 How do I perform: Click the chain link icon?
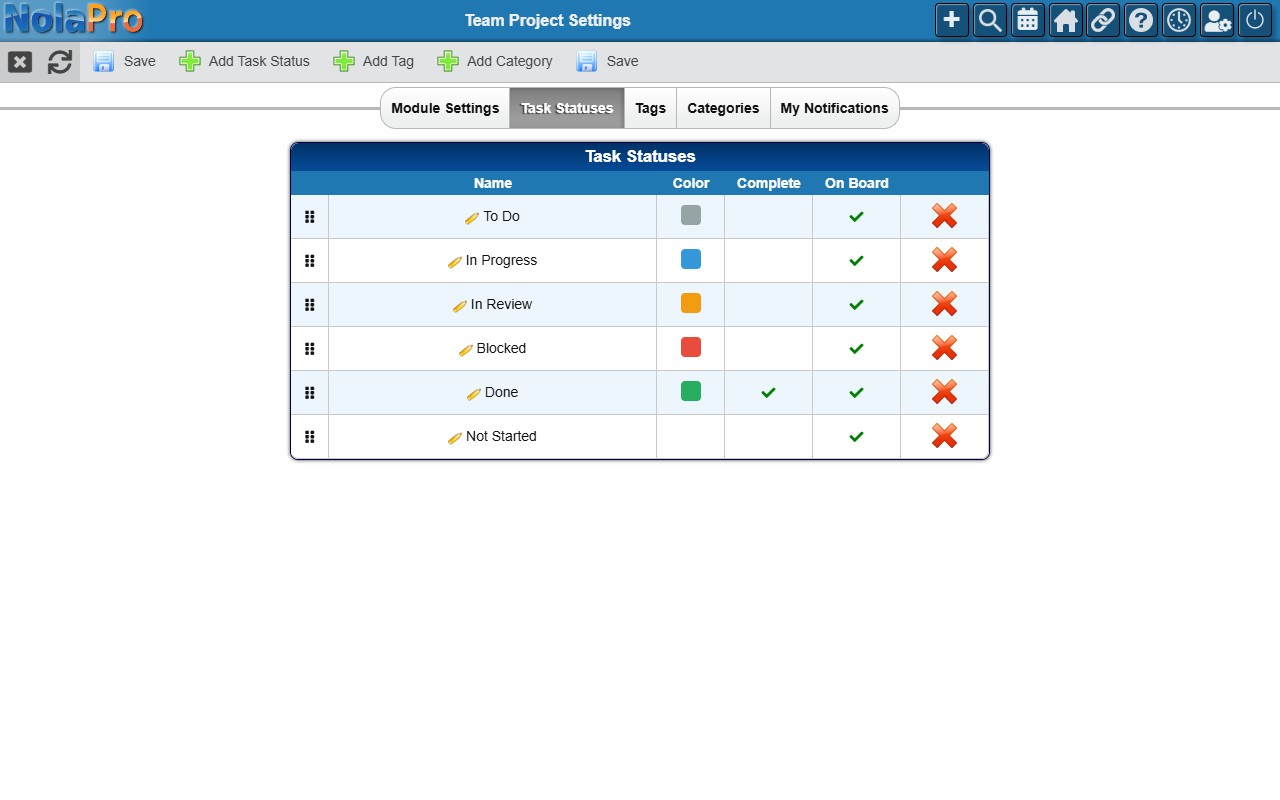tap(1103, 20)
